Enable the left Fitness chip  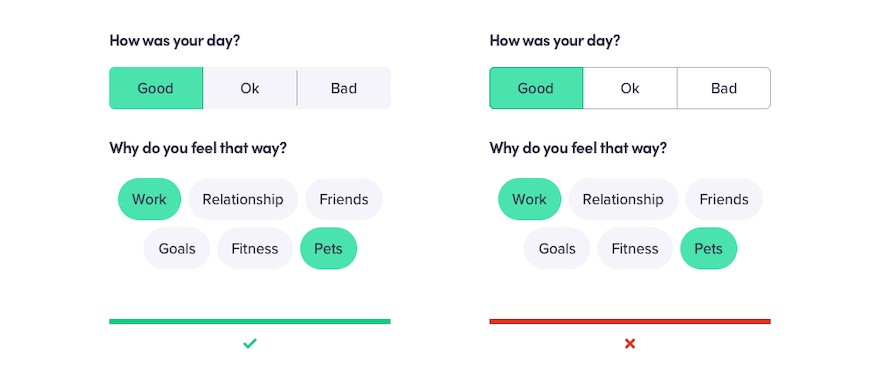coord(255,249)
